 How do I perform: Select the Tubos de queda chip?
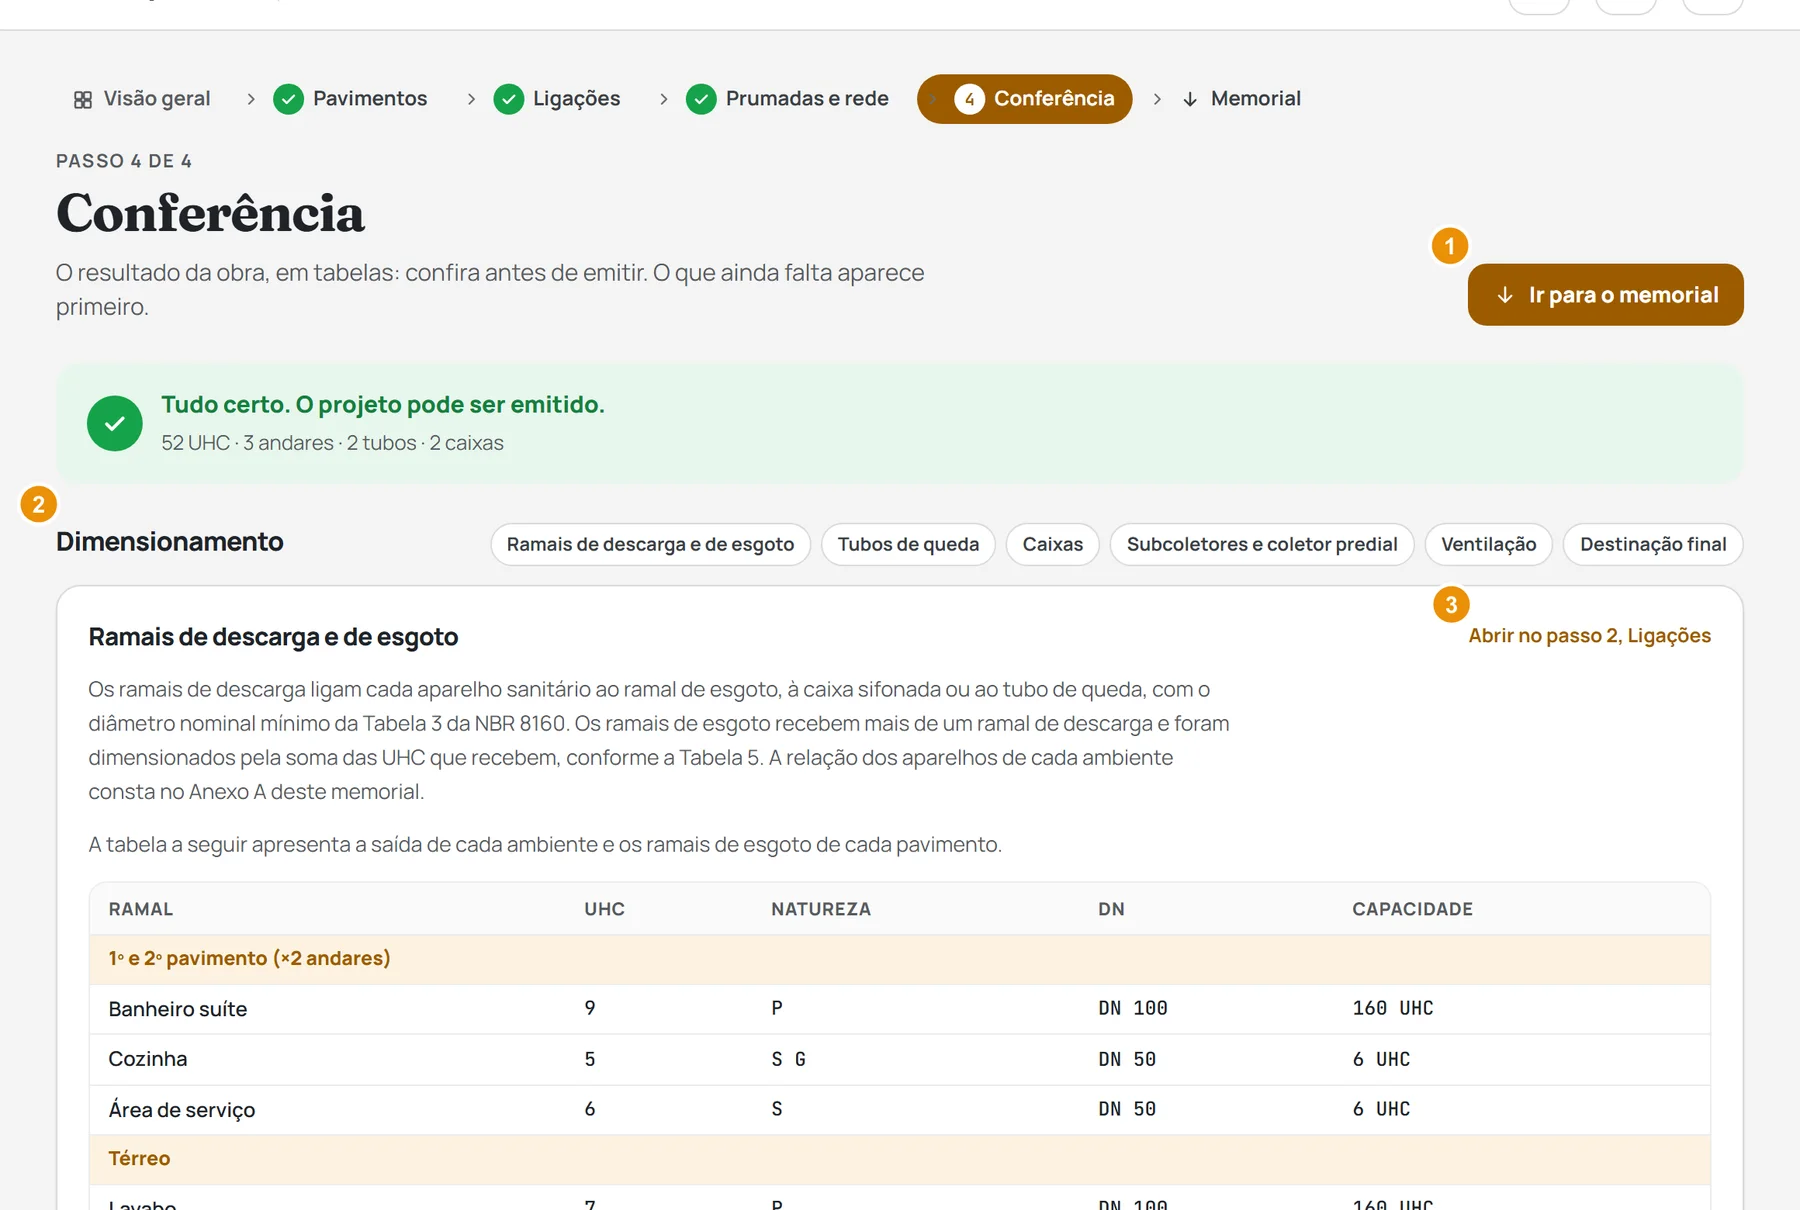(908, 545)
